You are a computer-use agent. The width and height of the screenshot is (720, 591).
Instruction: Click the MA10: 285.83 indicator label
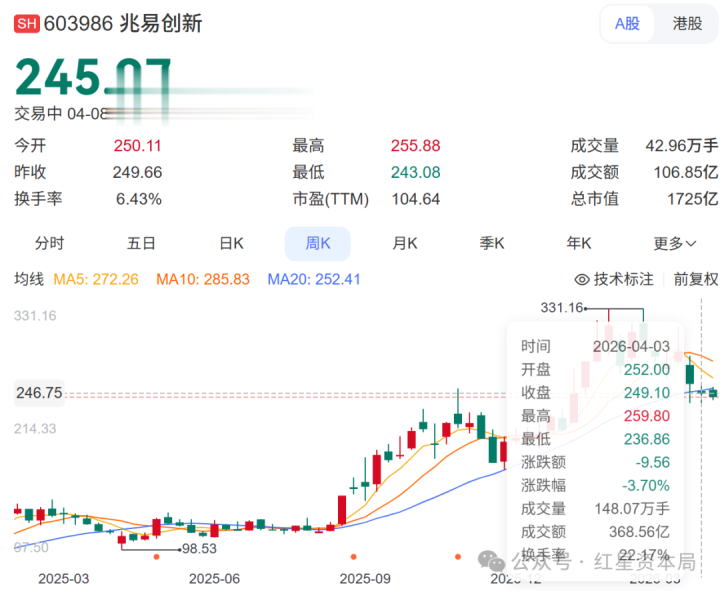(203, 279)
